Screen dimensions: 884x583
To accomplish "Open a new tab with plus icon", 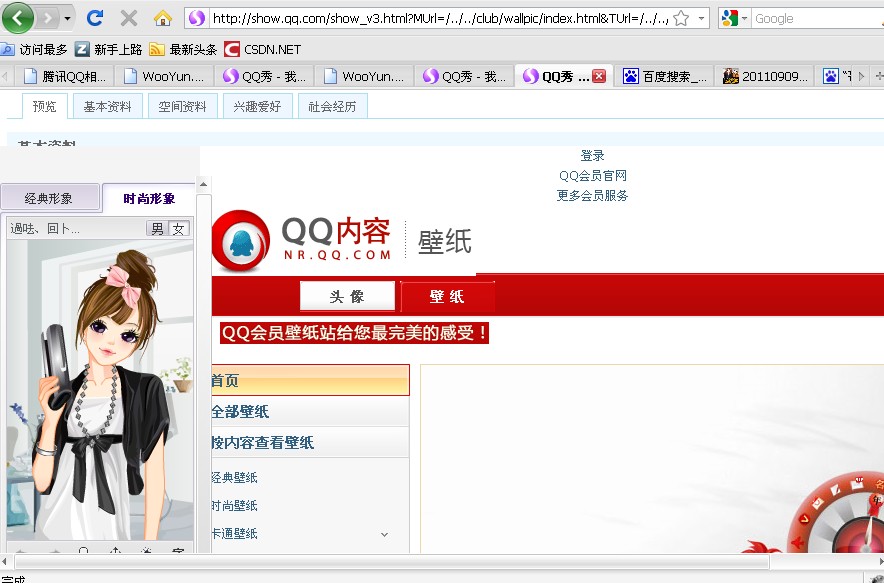I will pos(878,76).
